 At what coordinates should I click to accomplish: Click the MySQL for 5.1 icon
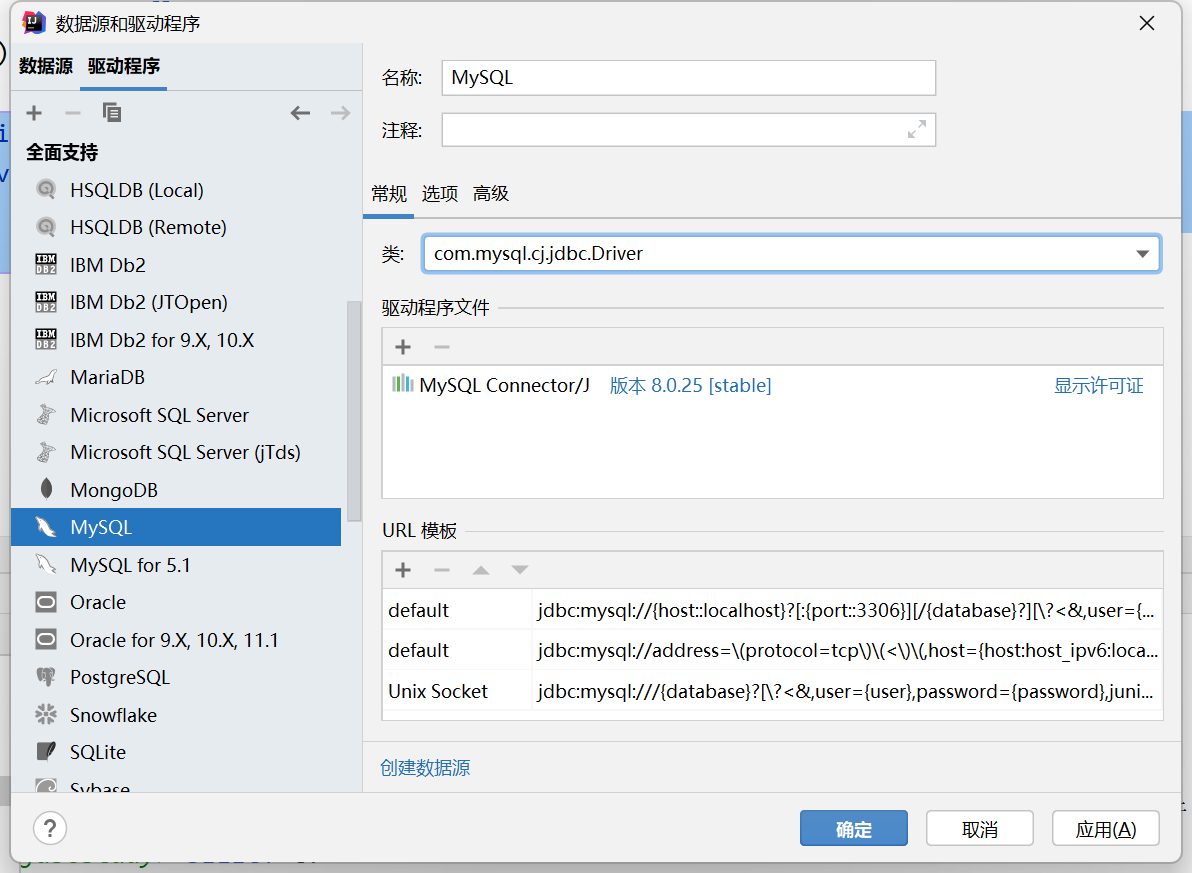[x=46, y=565]
